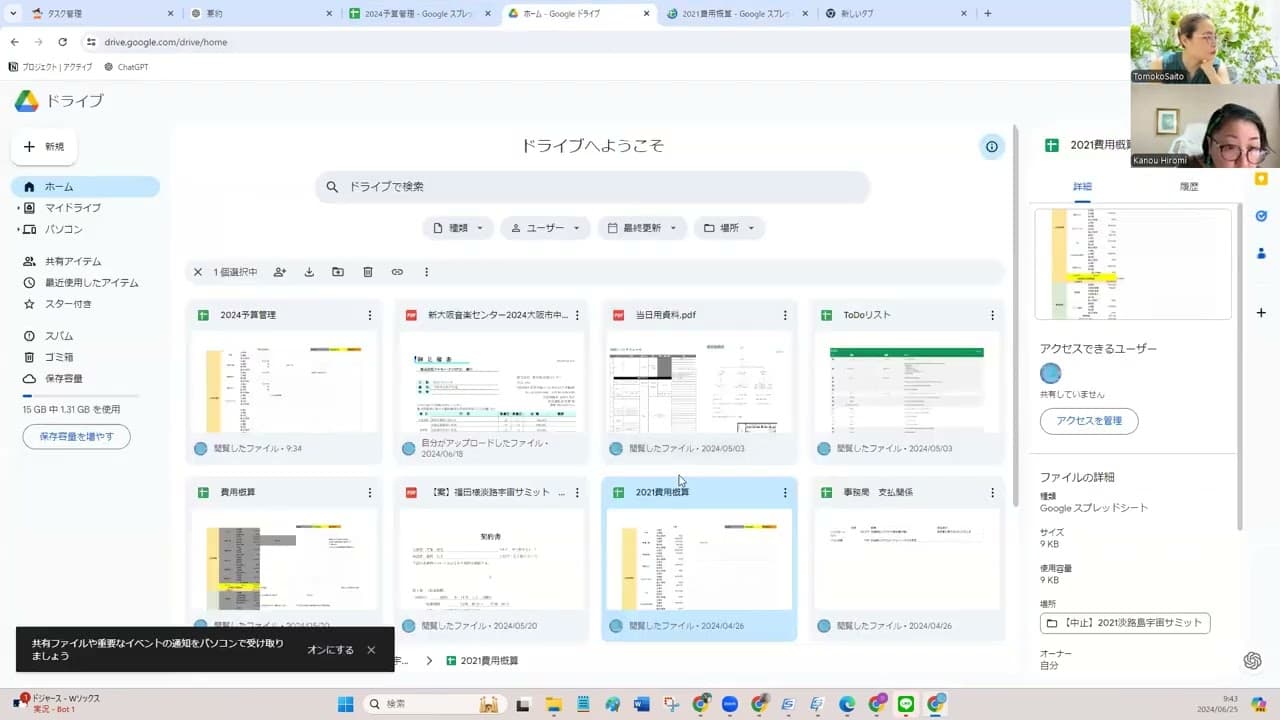Turn on notifications (オンにする)

point(330,650)
